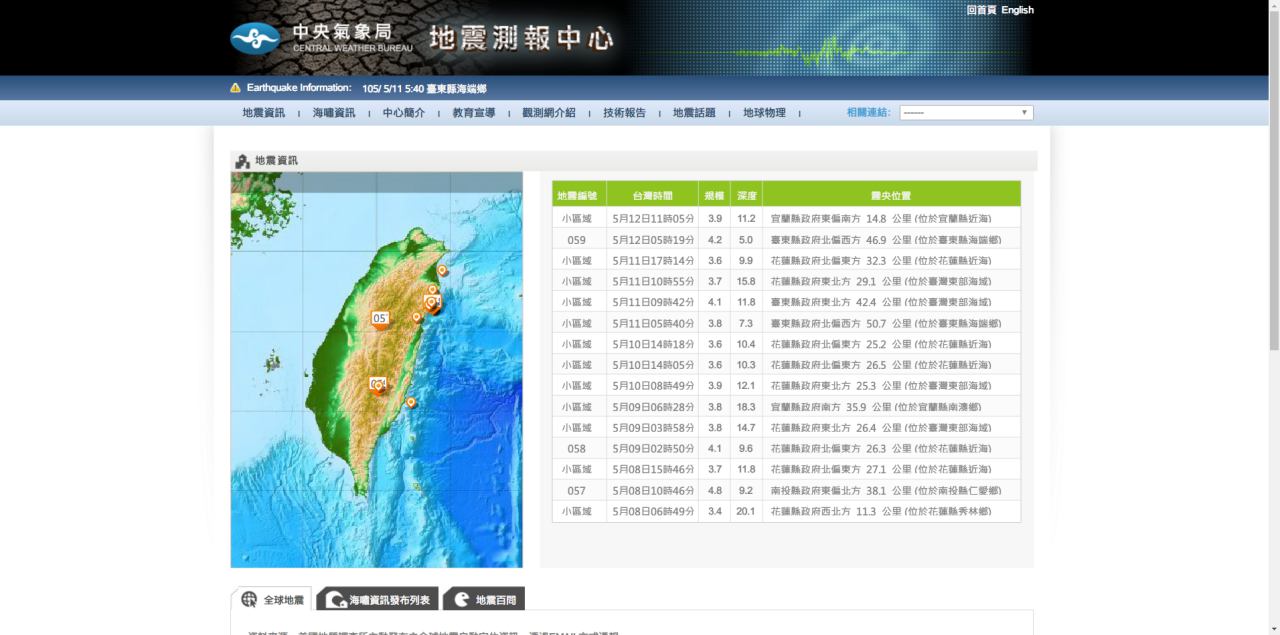This screenshot has width=1280, height=635.
Task: Open earthquake report number 058 row
Action: [x=786, y=449]
